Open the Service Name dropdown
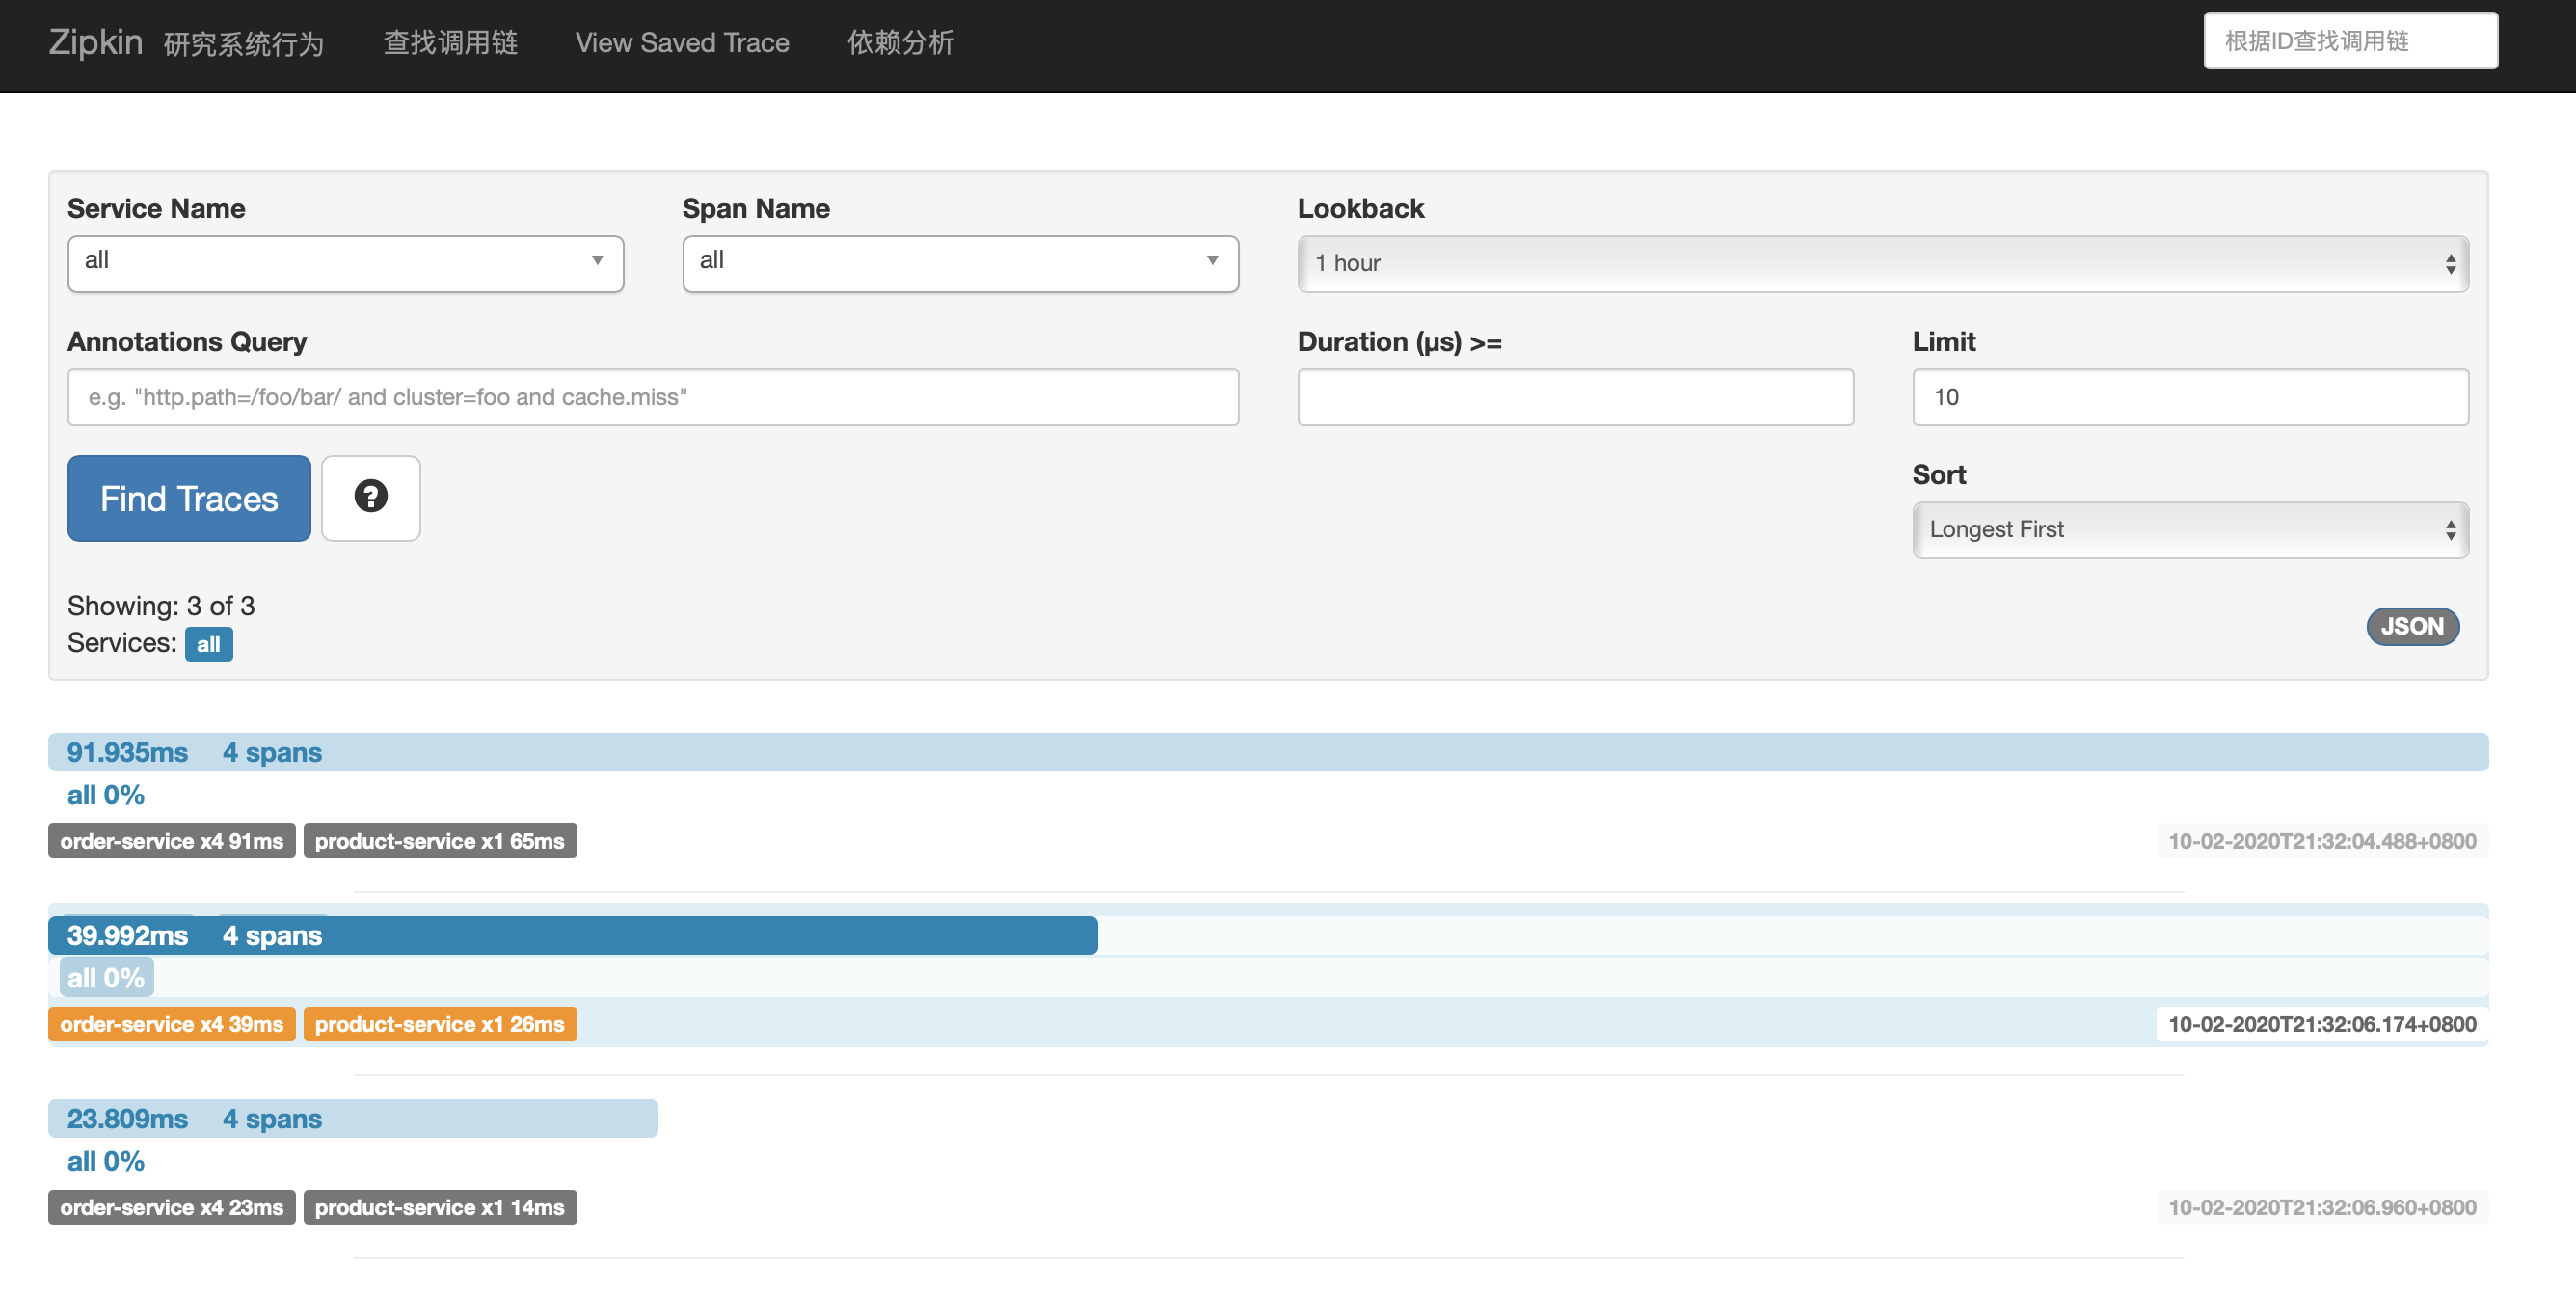Screen dimensions: 2576x1296 [345, 261]
